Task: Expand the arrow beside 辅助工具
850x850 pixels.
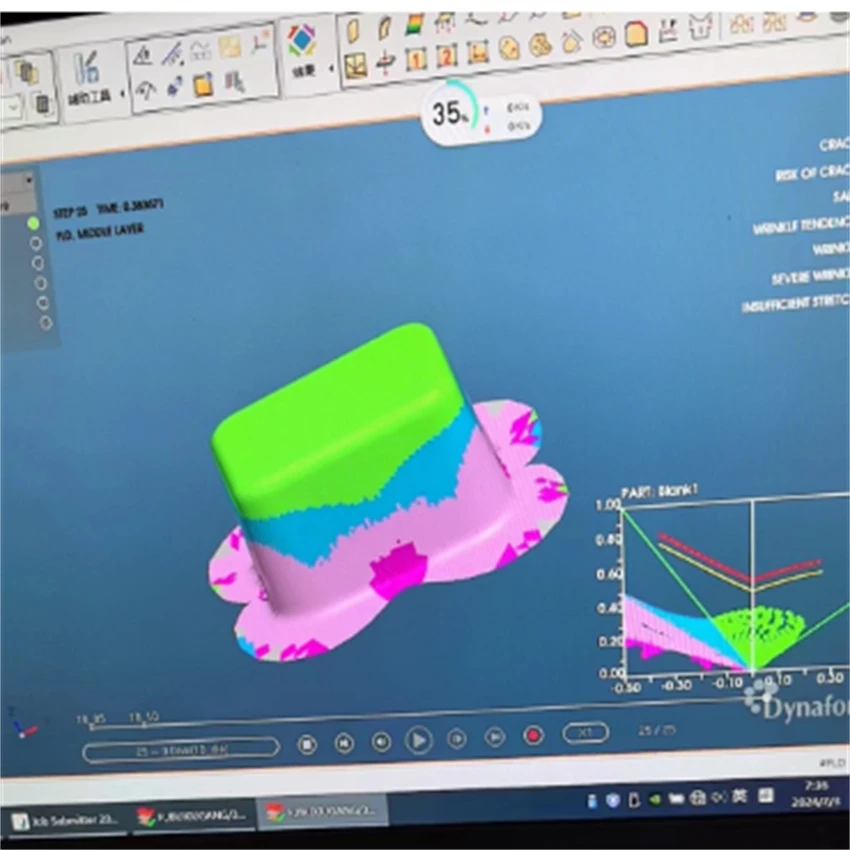Action: click(x=123, y=94)
